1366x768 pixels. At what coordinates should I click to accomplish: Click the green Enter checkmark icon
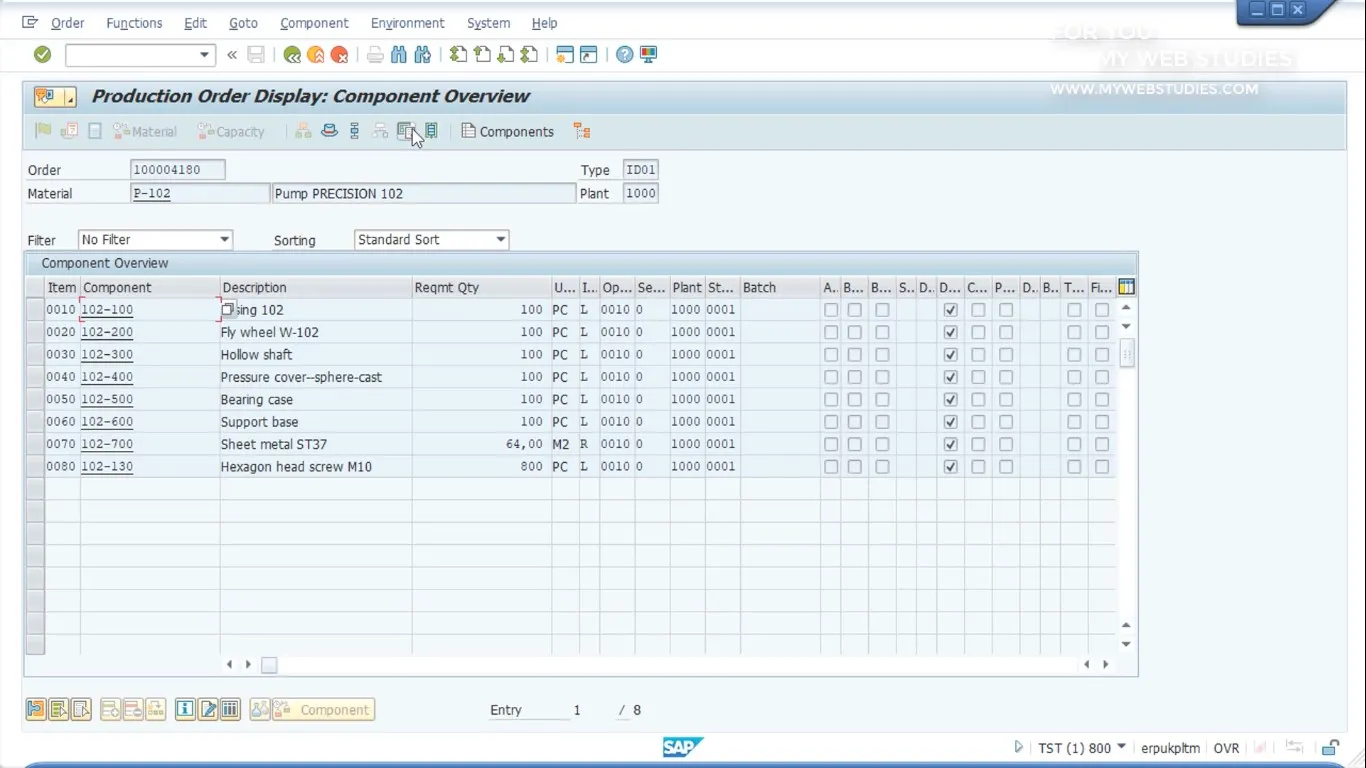click(x=42, y=55)
